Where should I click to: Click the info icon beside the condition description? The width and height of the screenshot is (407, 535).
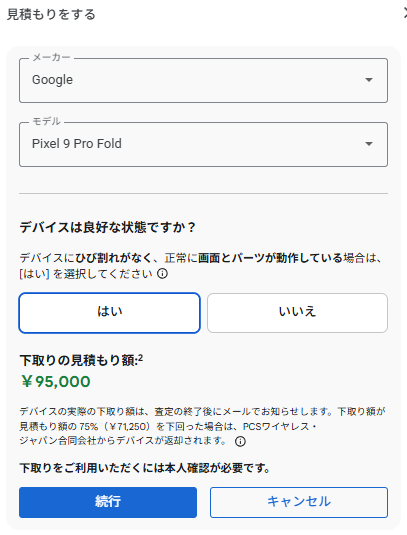click(162, 274)
